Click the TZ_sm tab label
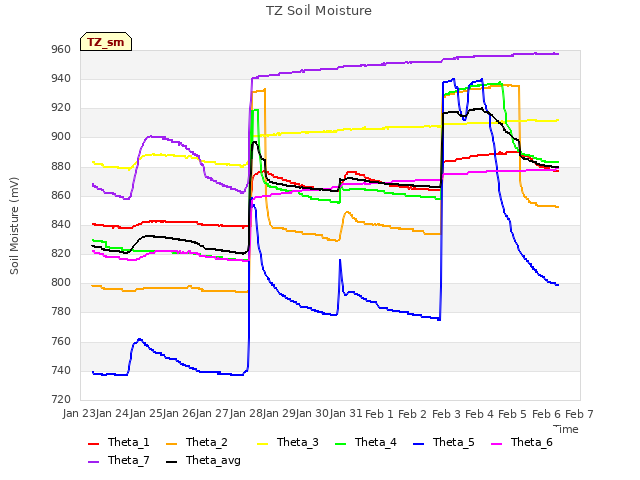Image resolution: width=640 pixels, height=480 pixels. pyautogui.click(x=105, y=42)
